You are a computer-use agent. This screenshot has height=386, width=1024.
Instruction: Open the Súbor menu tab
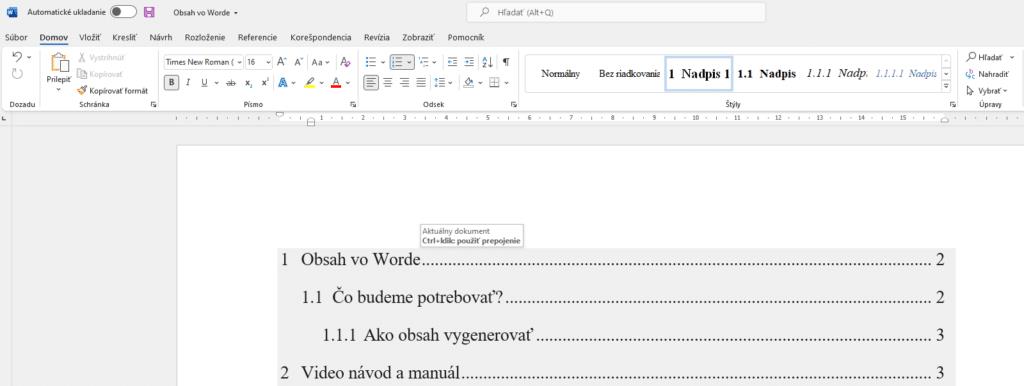tap(16, 37)
